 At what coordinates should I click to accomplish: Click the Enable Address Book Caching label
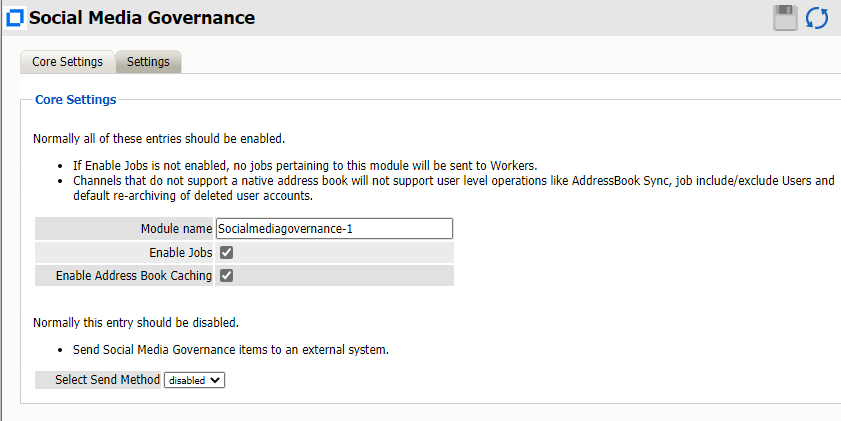pos(134,276)
